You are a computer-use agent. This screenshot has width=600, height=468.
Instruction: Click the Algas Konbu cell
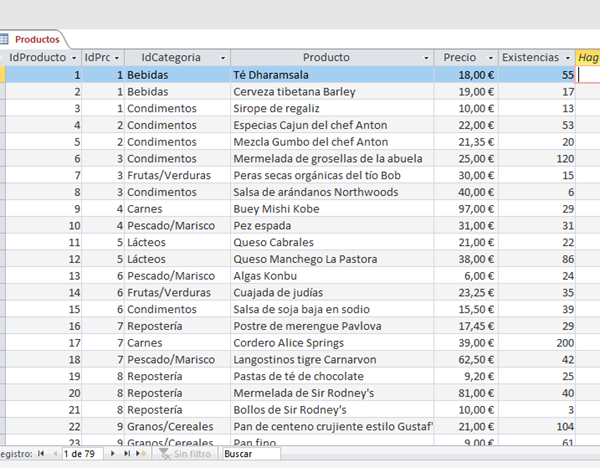(x=332, y=276)
